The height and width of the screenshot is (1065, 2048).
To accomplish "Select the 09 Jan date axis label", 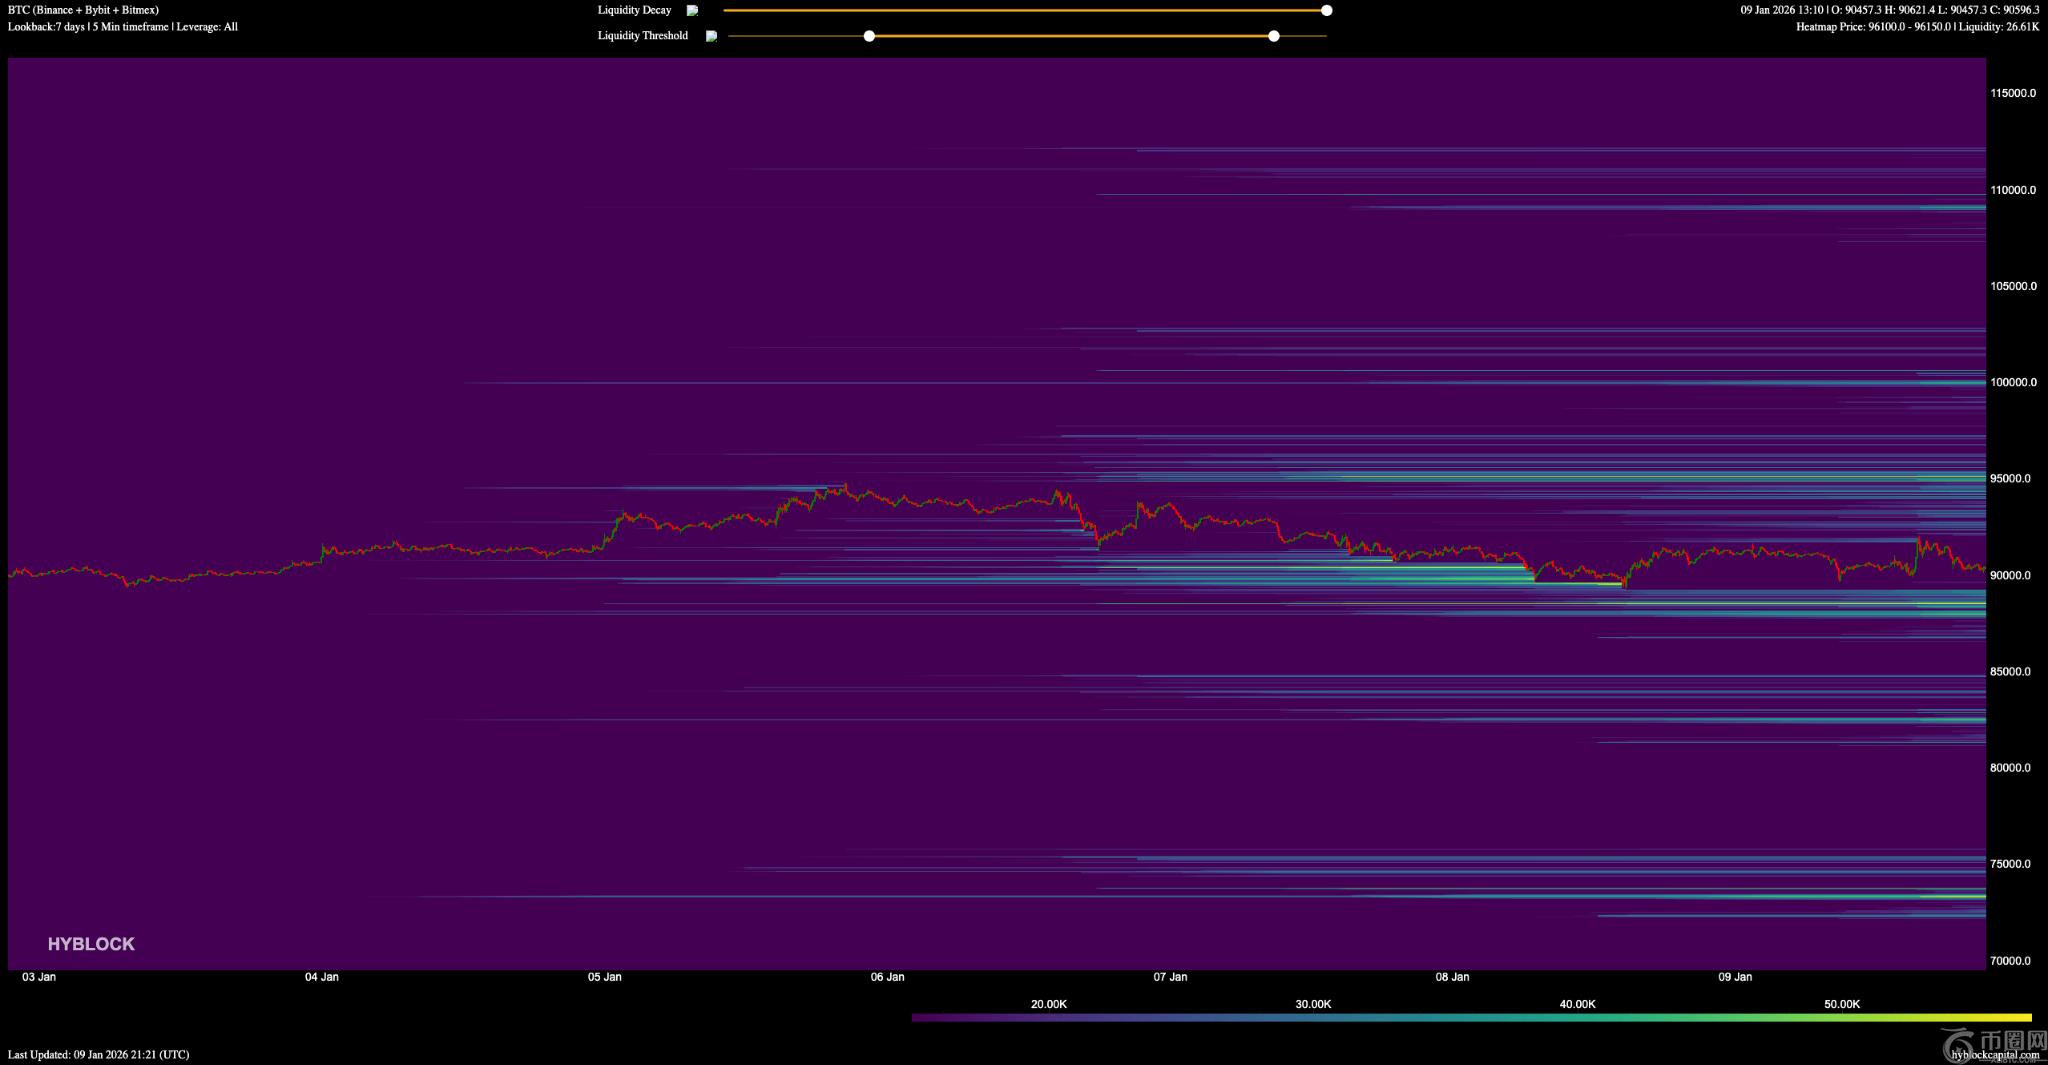I will coord(1735,977).
